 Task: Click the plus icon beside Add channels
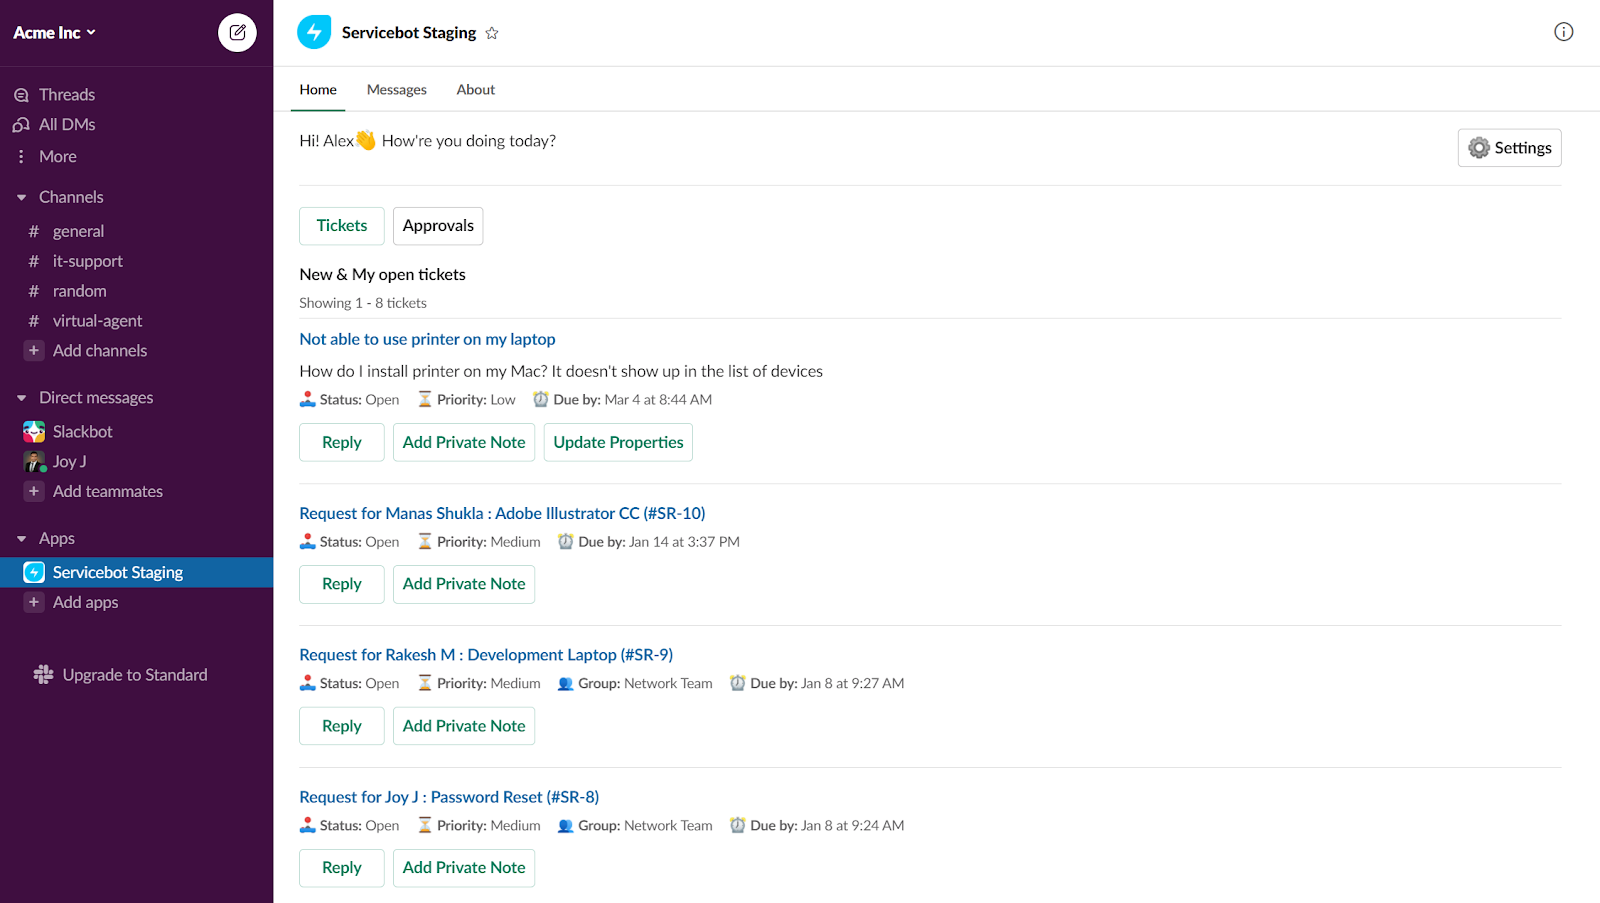click(34, 351)
